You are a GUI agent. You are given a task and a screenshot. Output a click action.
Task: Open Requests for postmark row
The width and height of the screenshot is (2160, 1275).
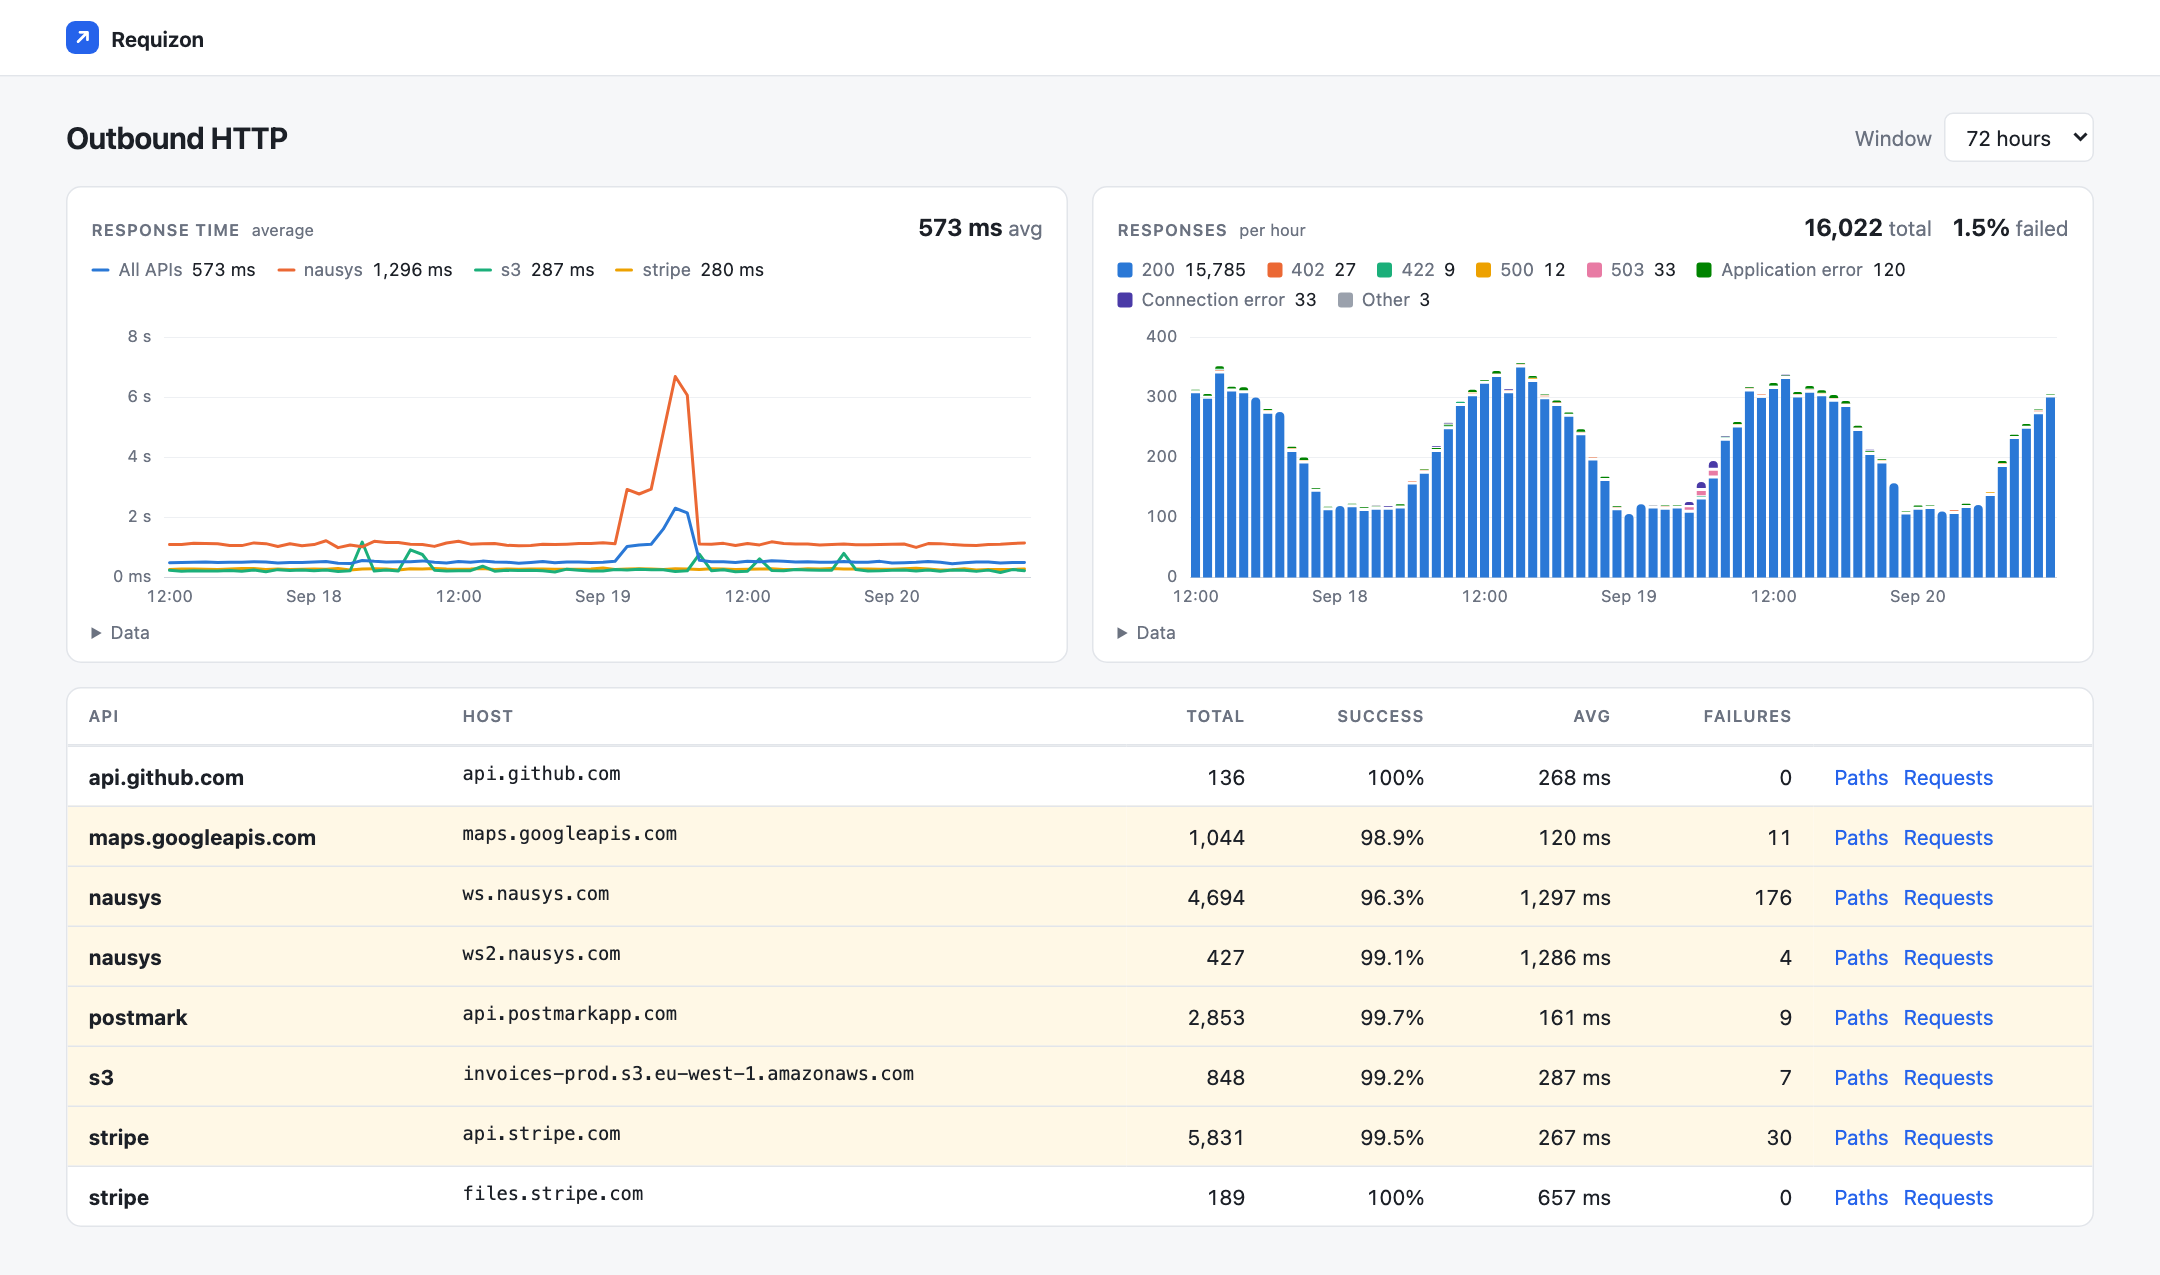point(1948,1018)
